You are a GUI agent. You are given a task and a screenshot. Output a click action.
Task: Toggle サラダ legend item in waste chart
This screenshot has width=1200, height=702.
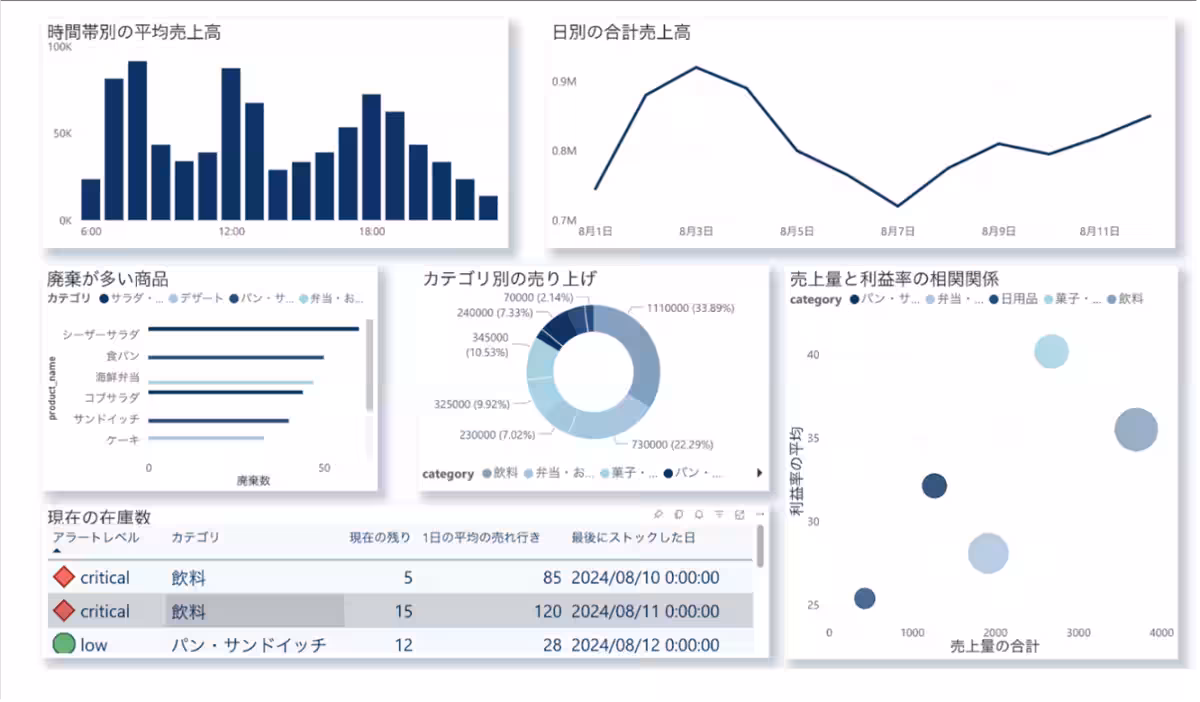[132, 298]
